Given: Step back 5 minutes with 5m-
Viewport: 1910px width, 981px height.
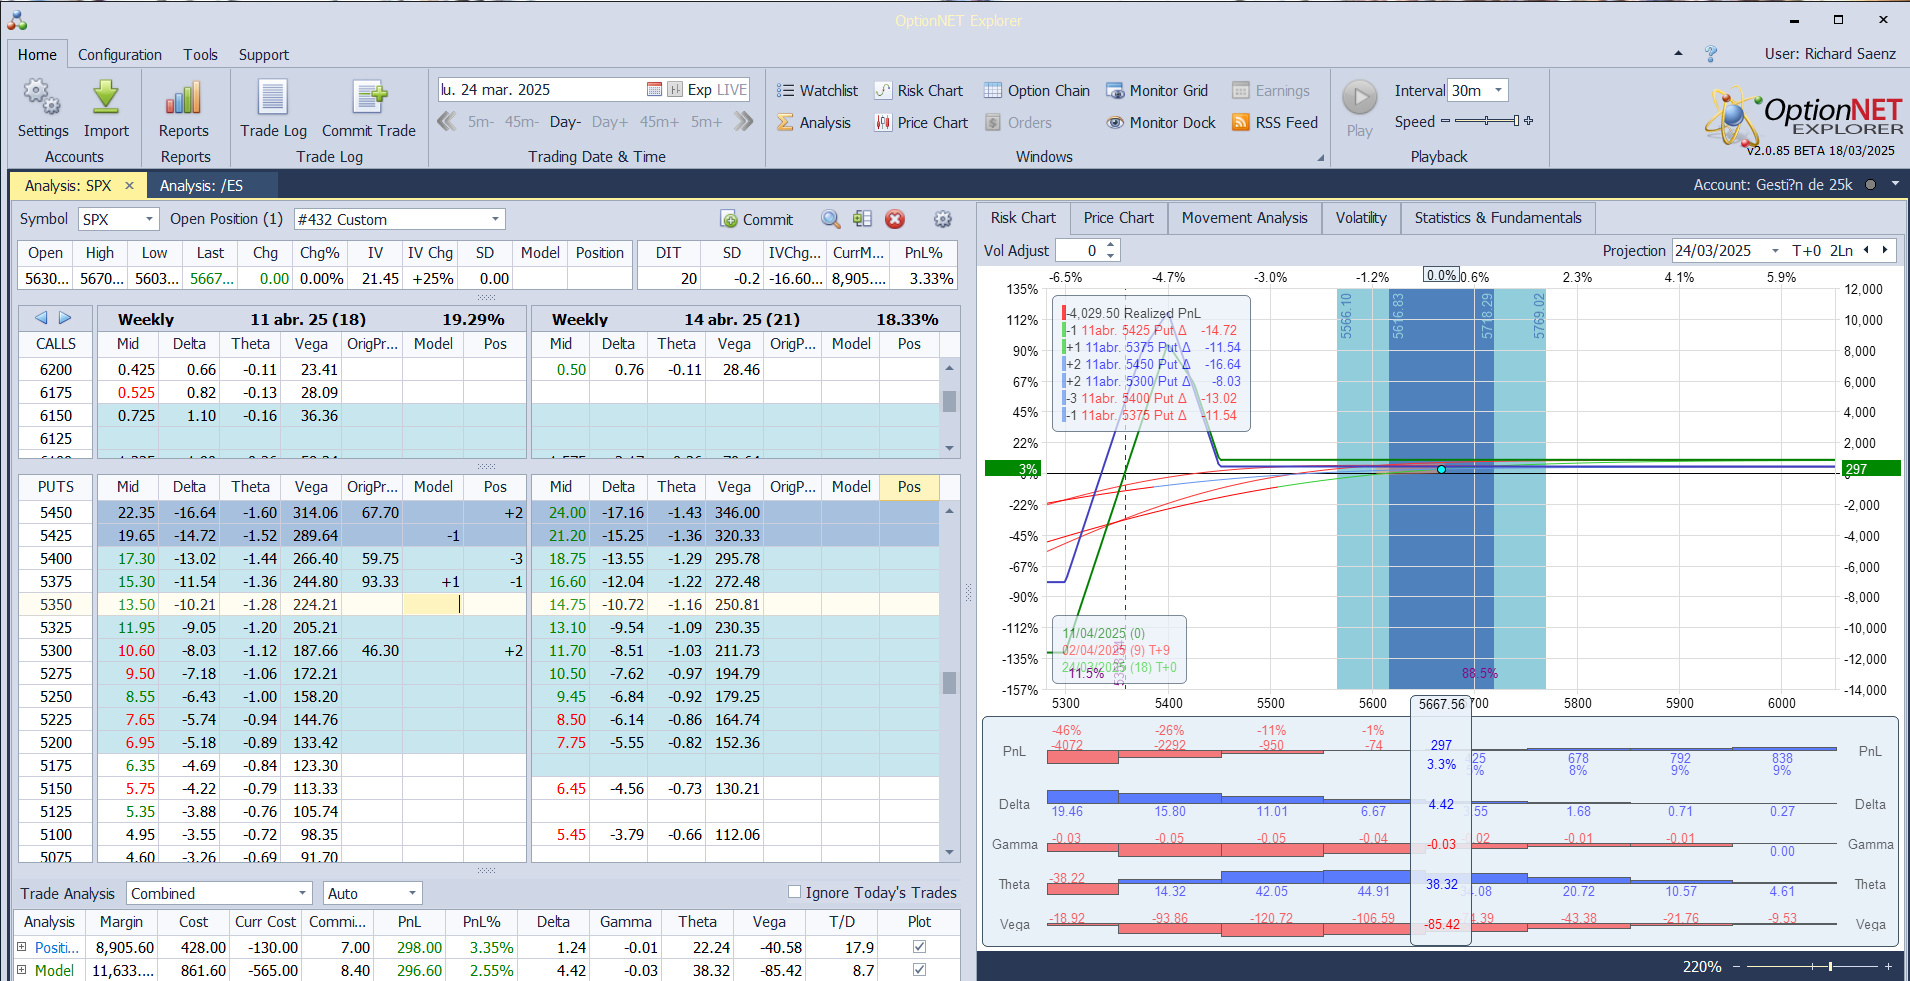Looking at the screenshot, I should (481, 122).
